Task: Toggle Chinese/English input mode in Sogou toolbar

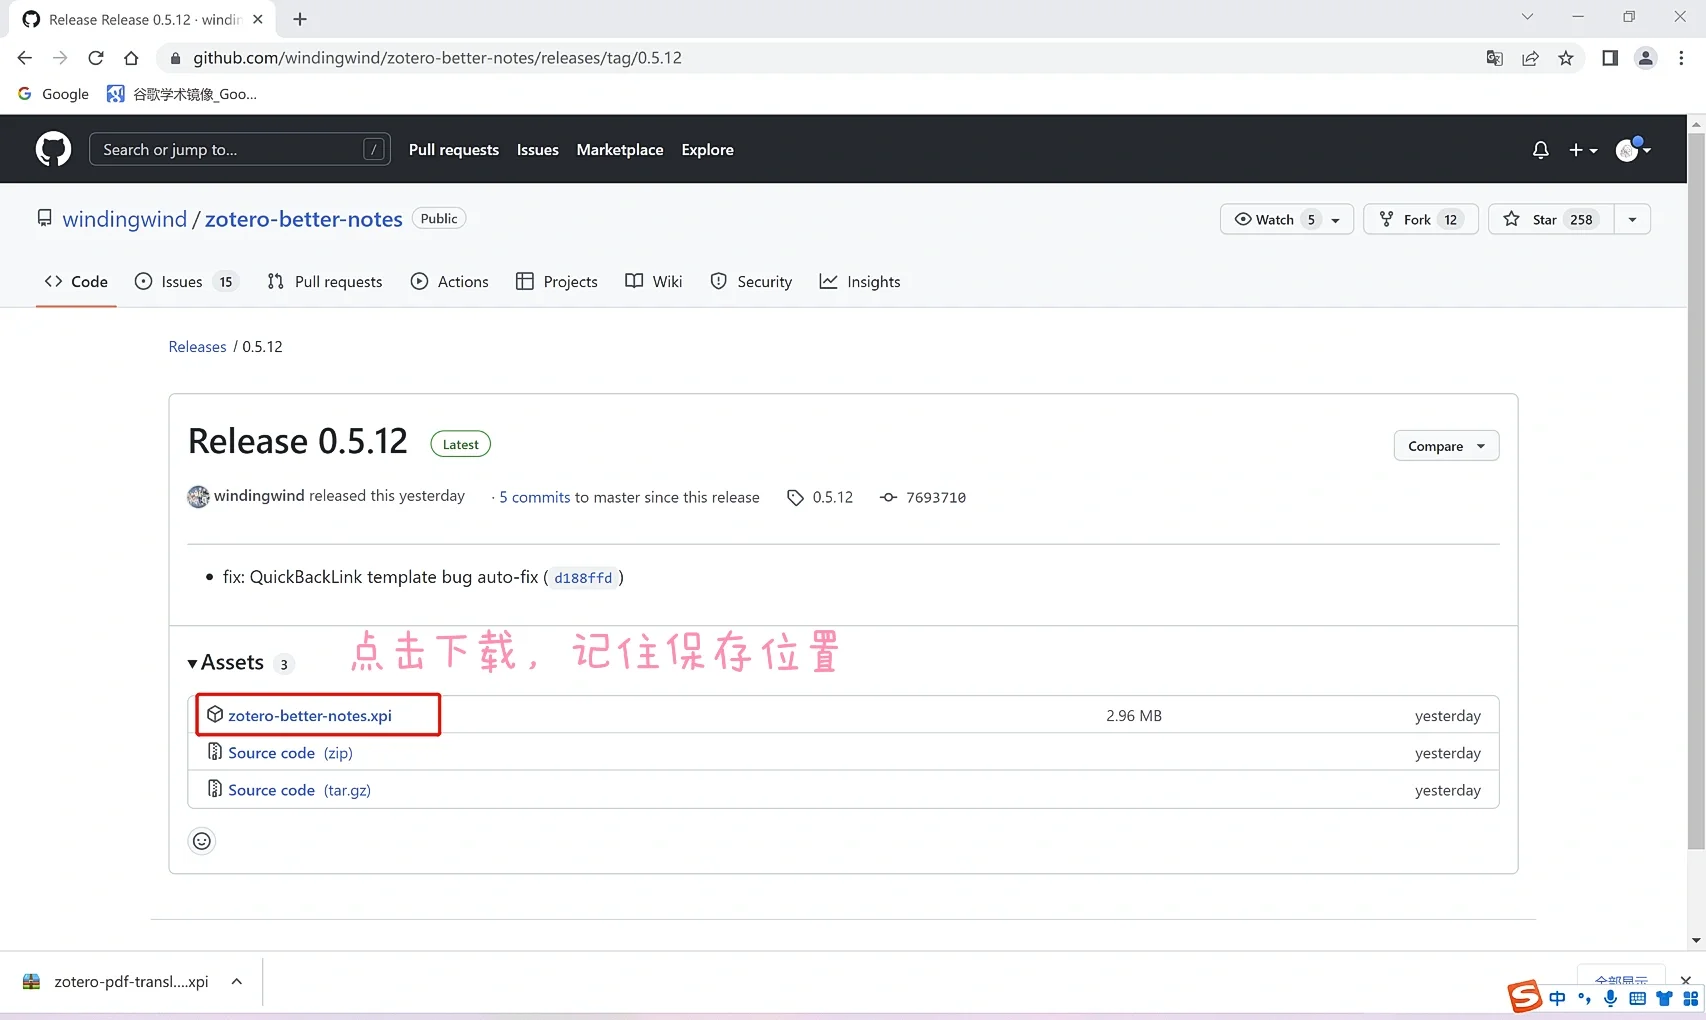Action: (x=1556, y=997)
